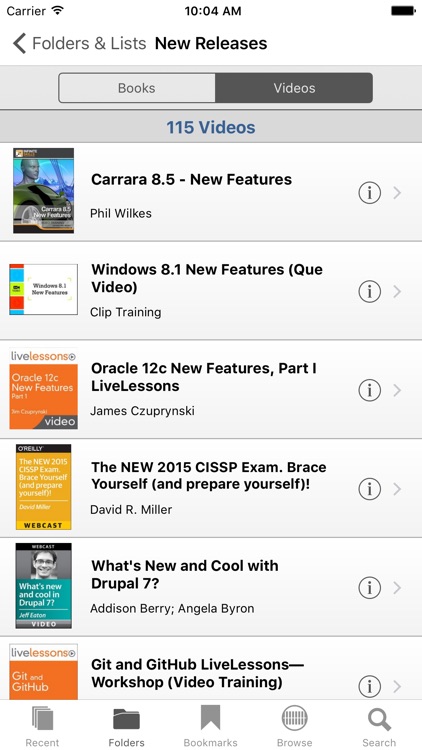View info for Git and GitHub LiveLessons
Screen dimensions: 422x750
369,686
